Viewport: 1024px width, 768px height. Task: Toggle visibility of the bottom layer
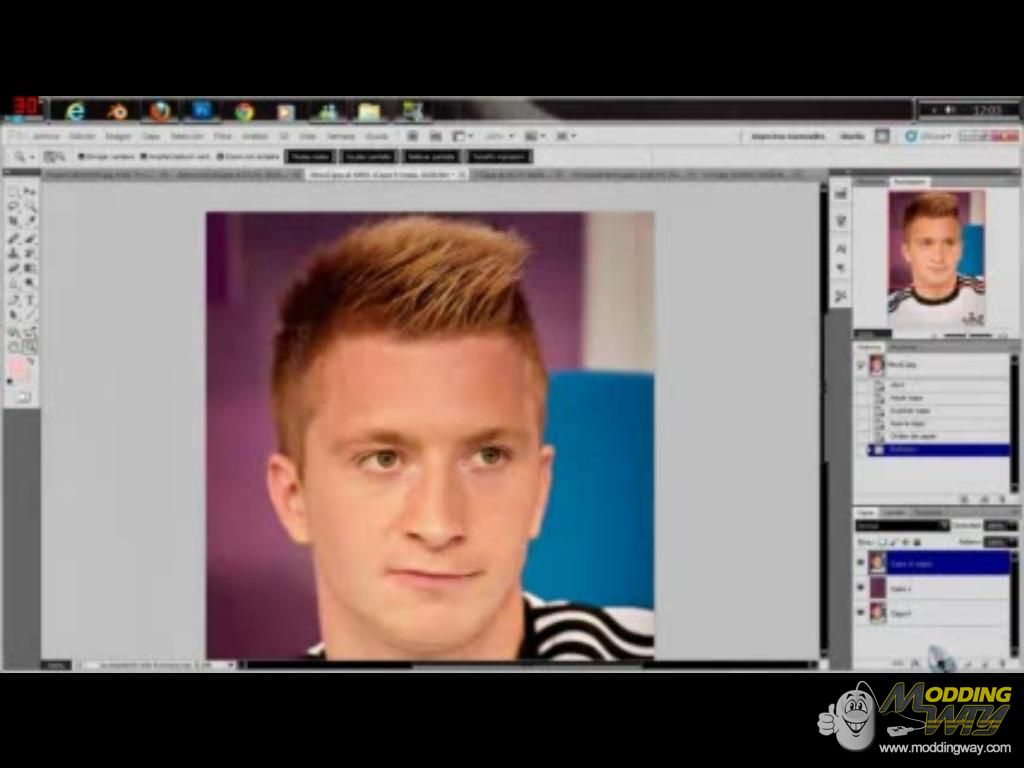point(860,613)
